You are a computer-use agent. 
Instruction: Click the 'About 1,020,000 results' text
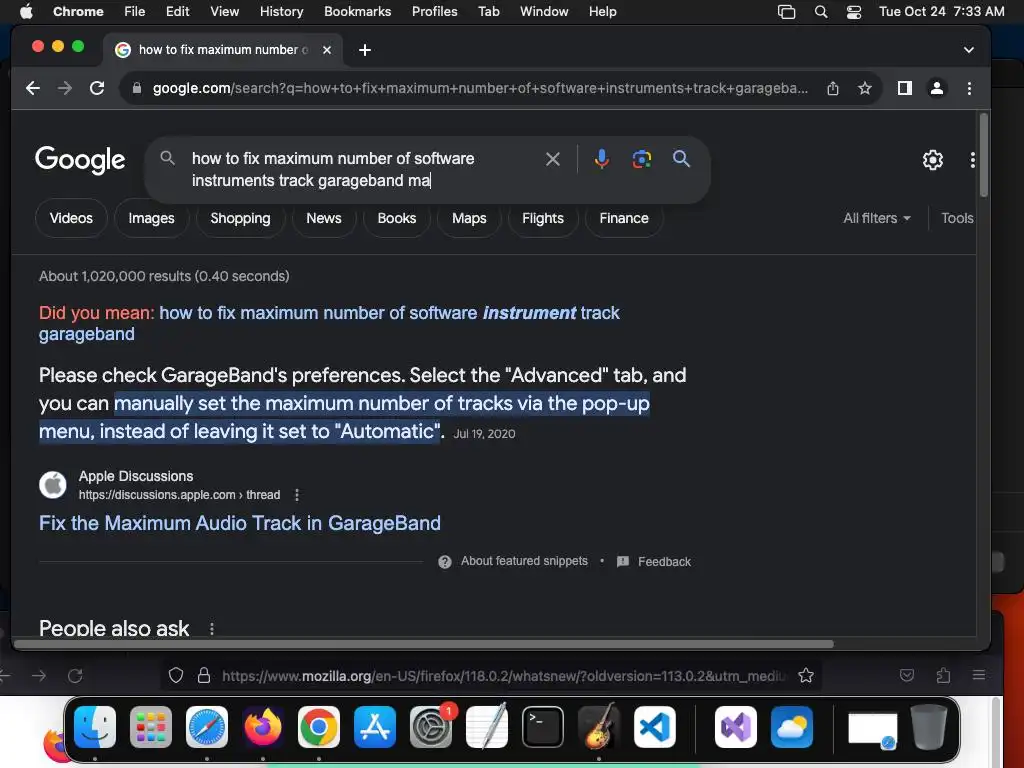tap(164, 276)
